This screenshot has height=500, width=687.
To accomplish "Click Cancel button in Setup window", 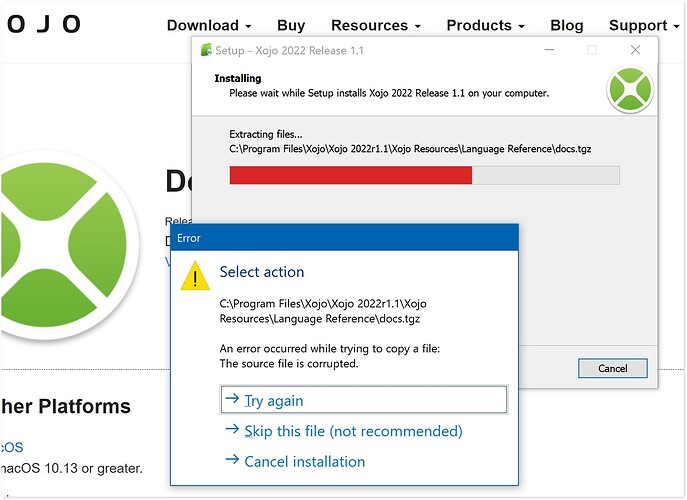I will pyautogui.click(x=613, y=368).
